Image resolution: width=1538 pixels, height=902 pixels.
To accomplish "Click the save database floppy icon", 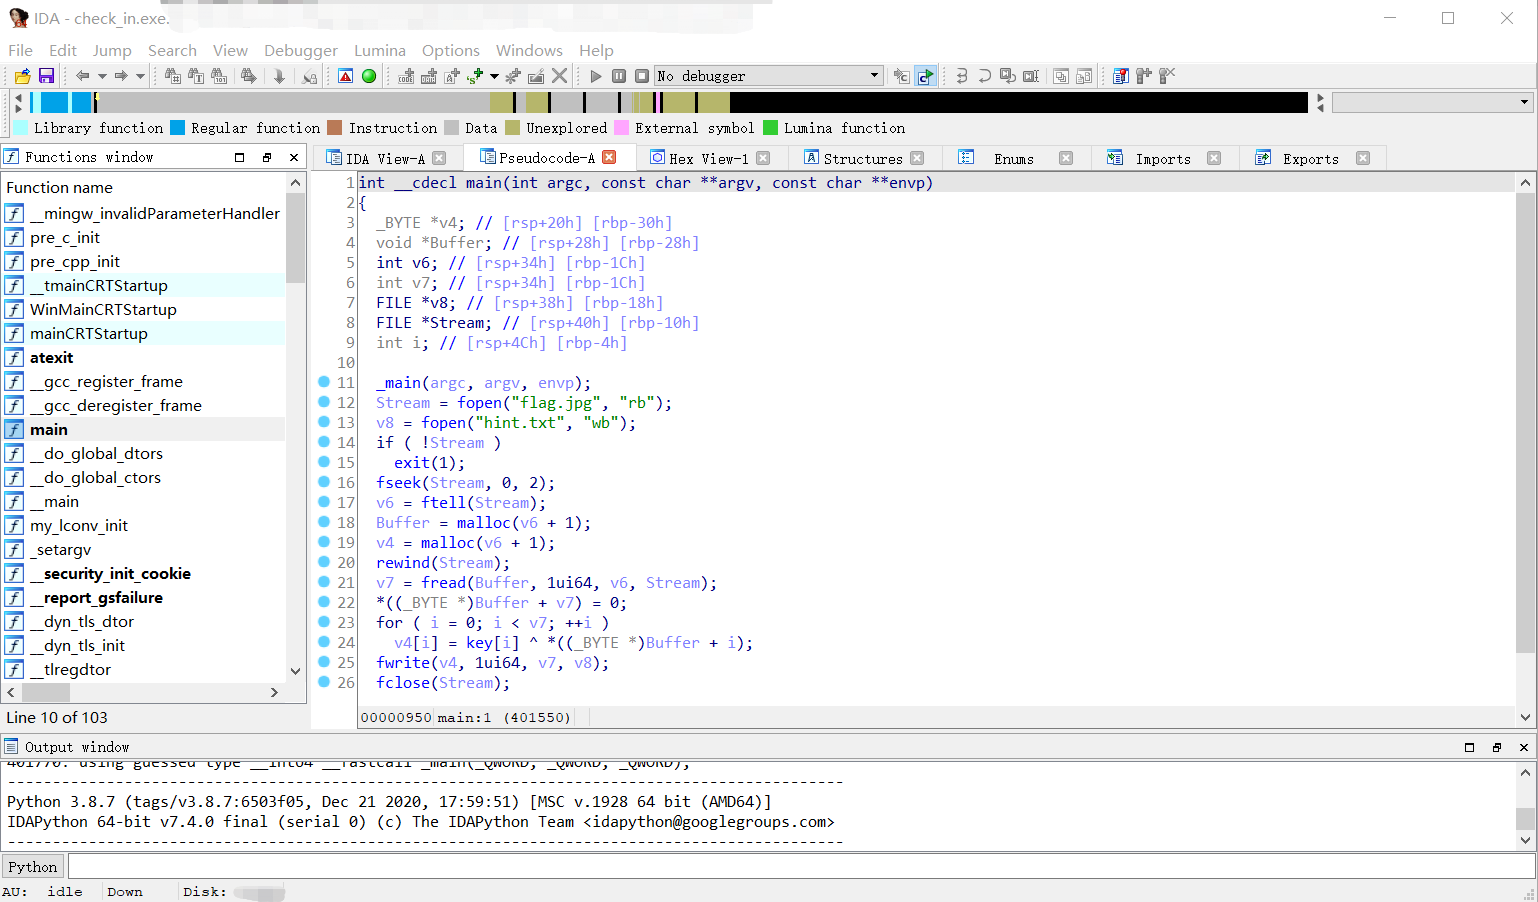I will tap(46, 76).
